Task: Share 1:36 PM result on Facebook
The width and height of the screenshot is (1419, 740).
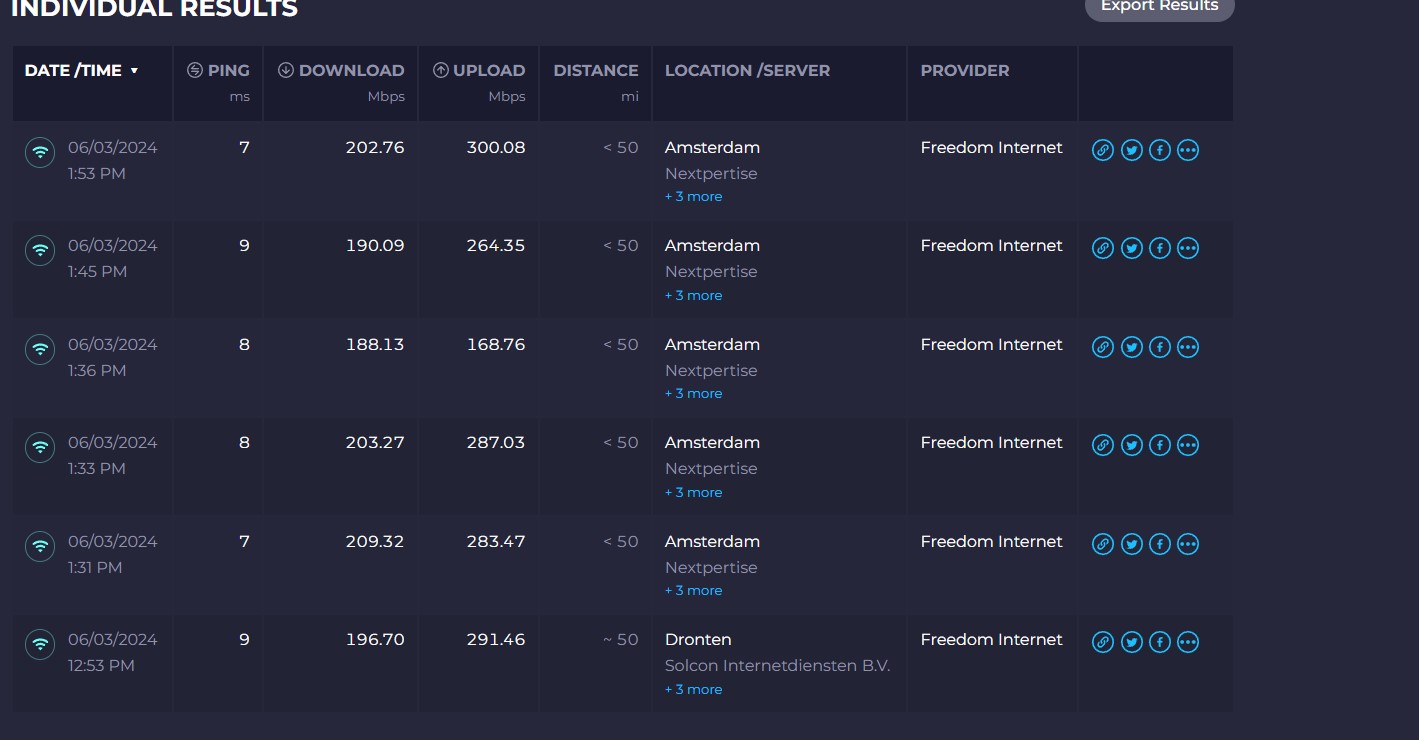Action: click(x=1159, y=347)
